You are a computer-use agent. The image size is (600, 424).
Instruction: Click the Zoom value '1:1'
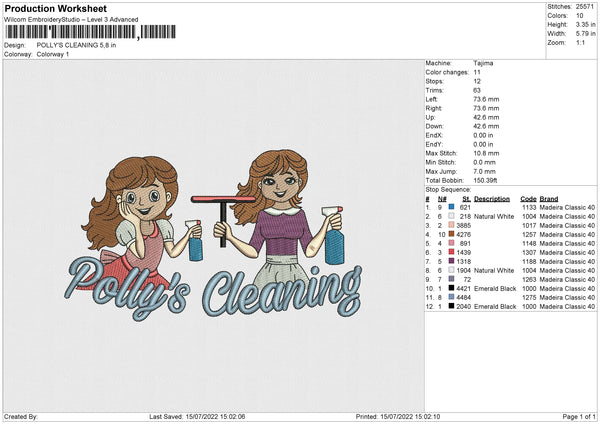point(580,42)
